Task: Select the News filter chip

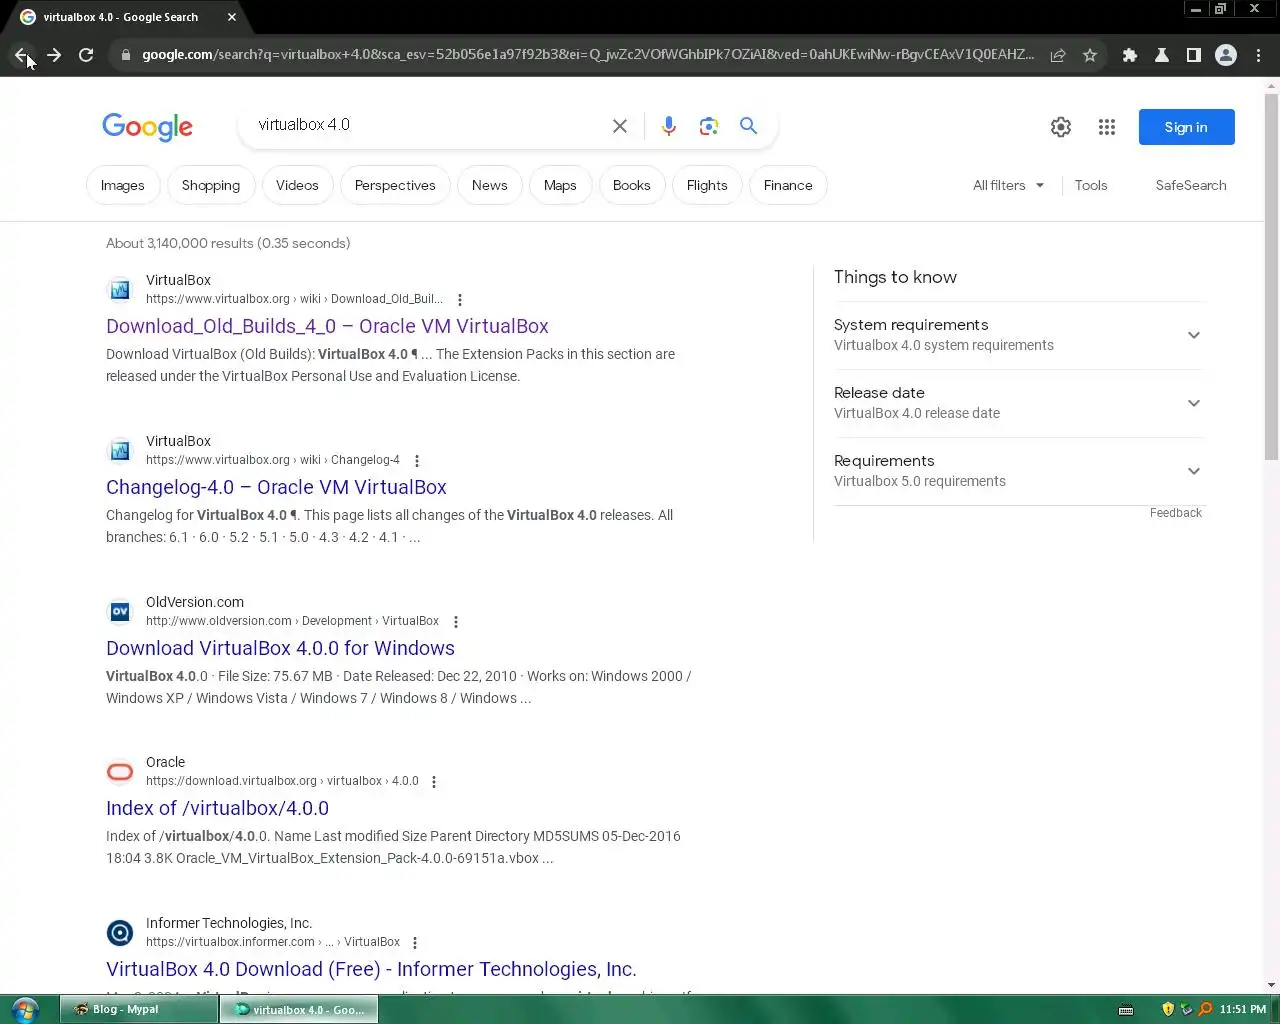Action: coord(490,186)
